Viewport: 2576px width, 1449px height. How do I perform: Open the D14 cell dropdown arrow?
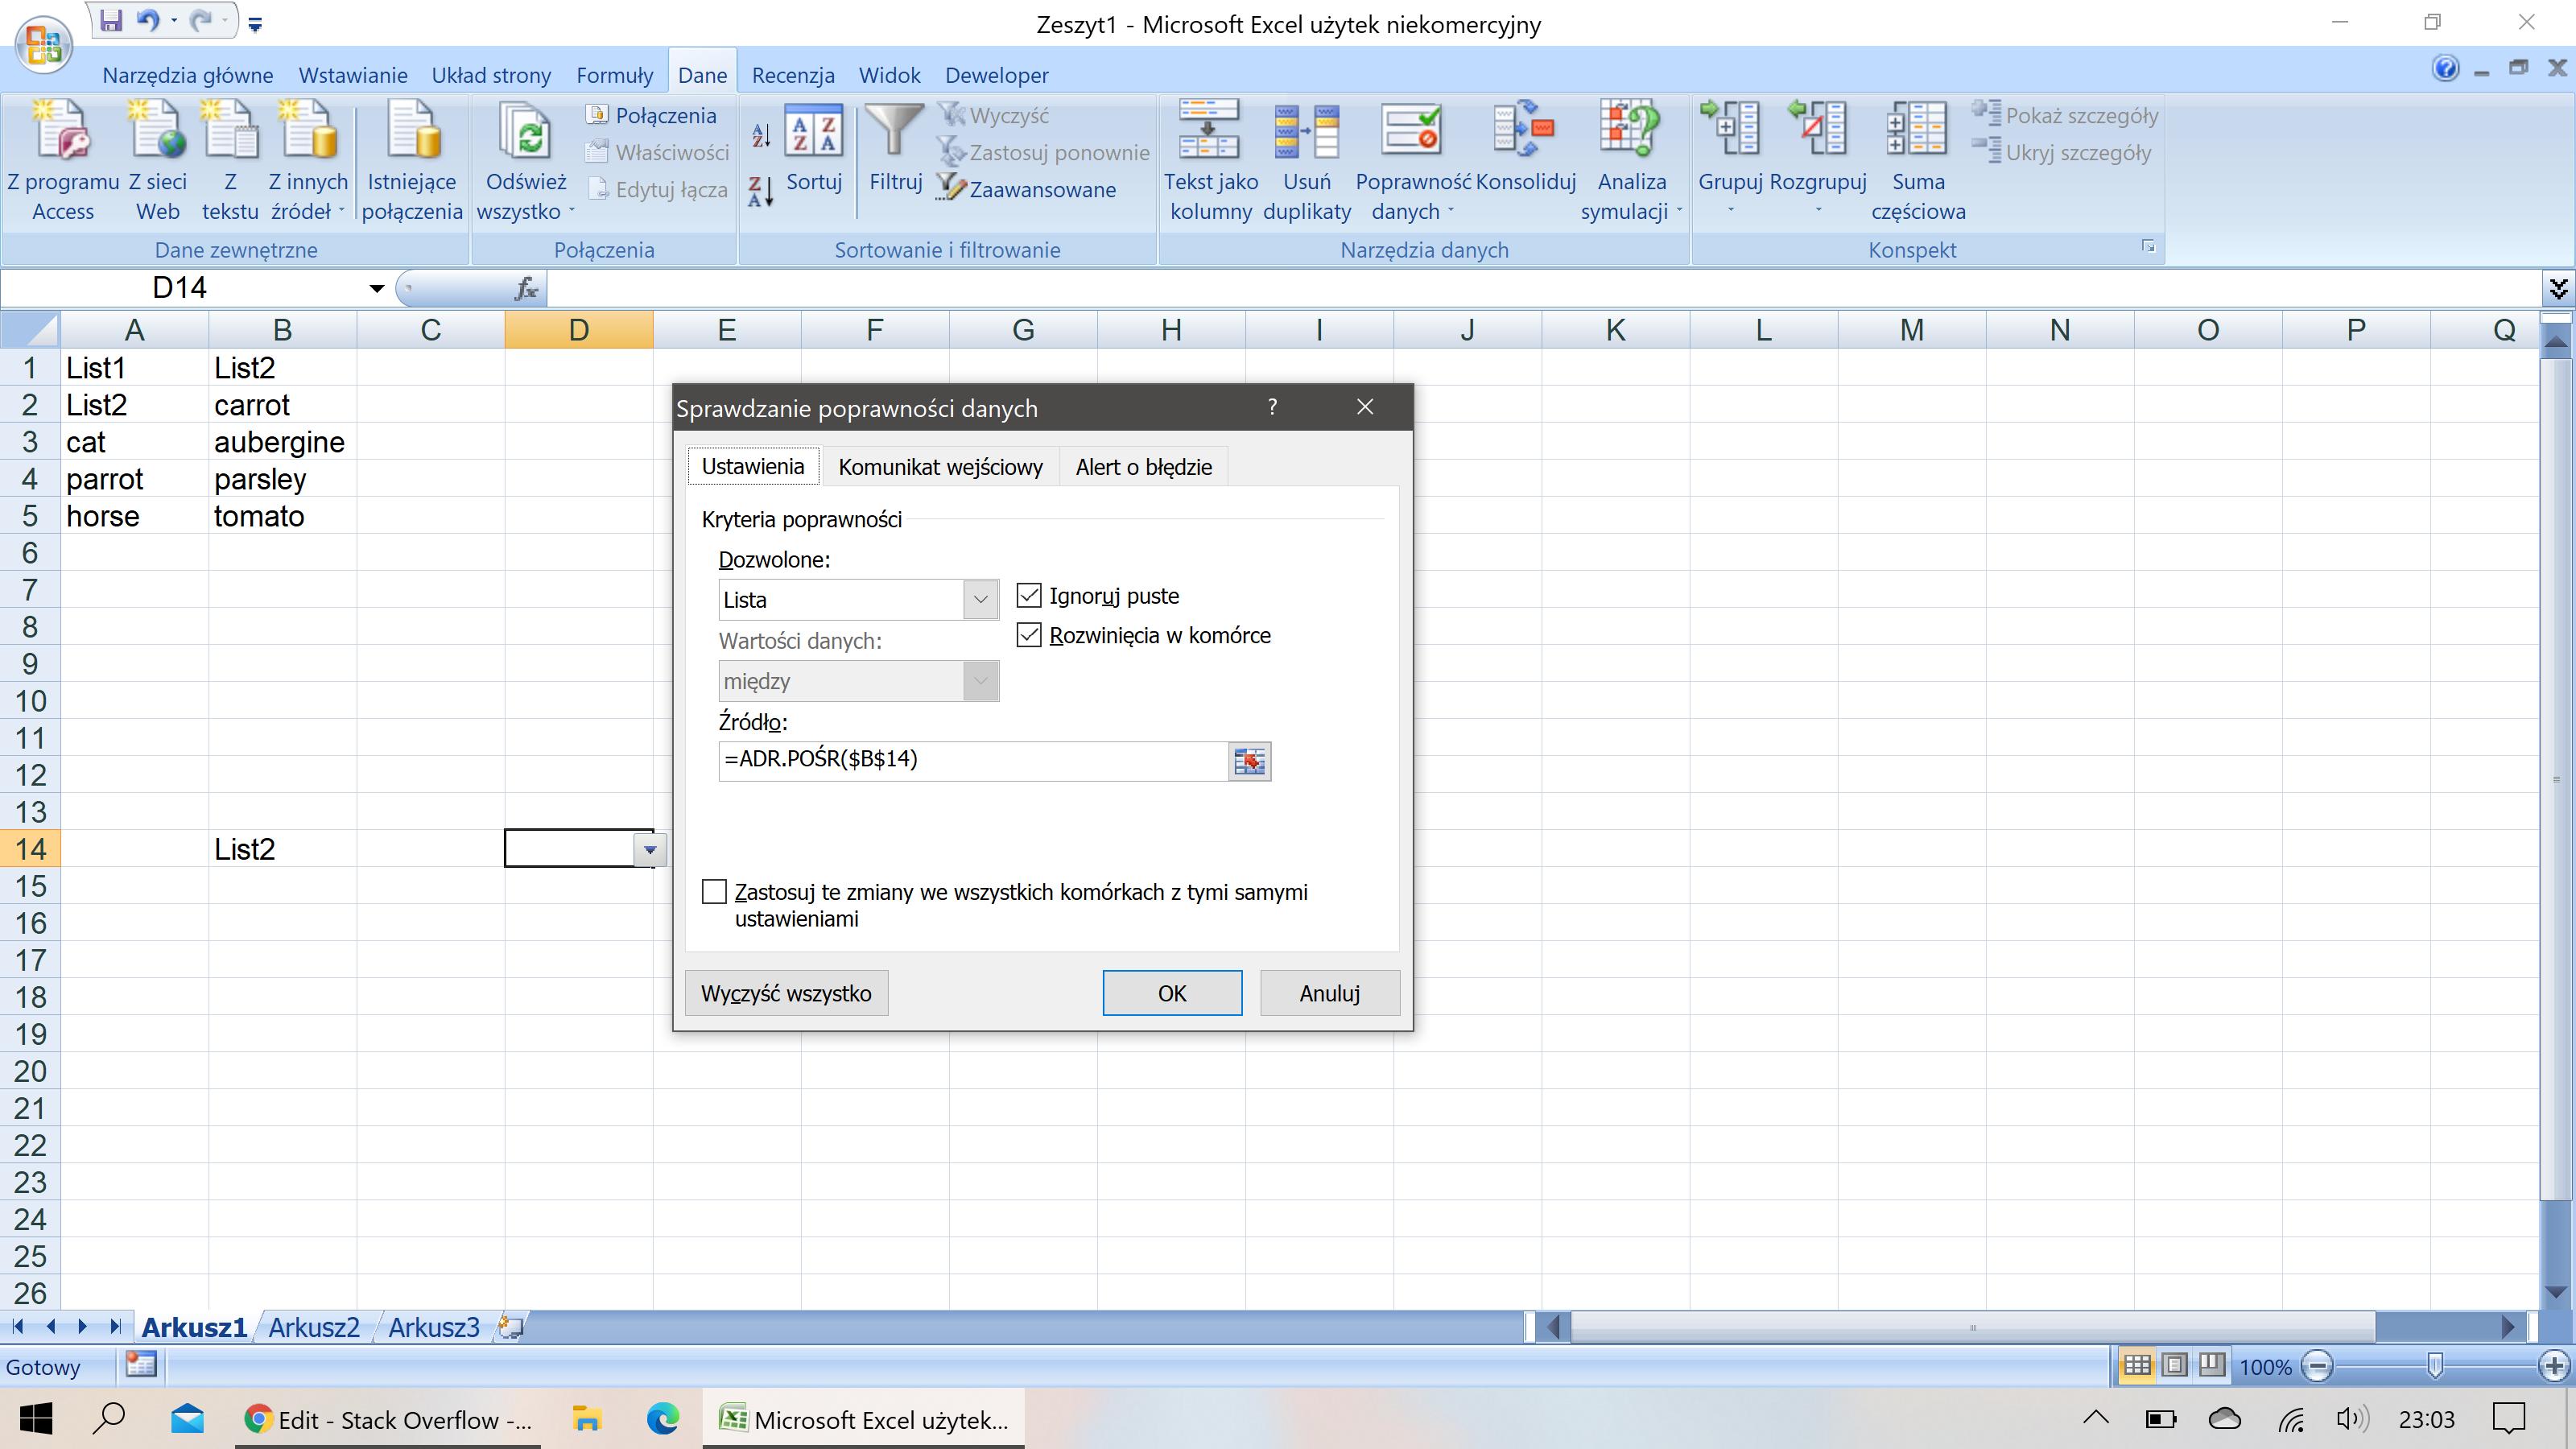pyautogui.click(x=650, y=850)
